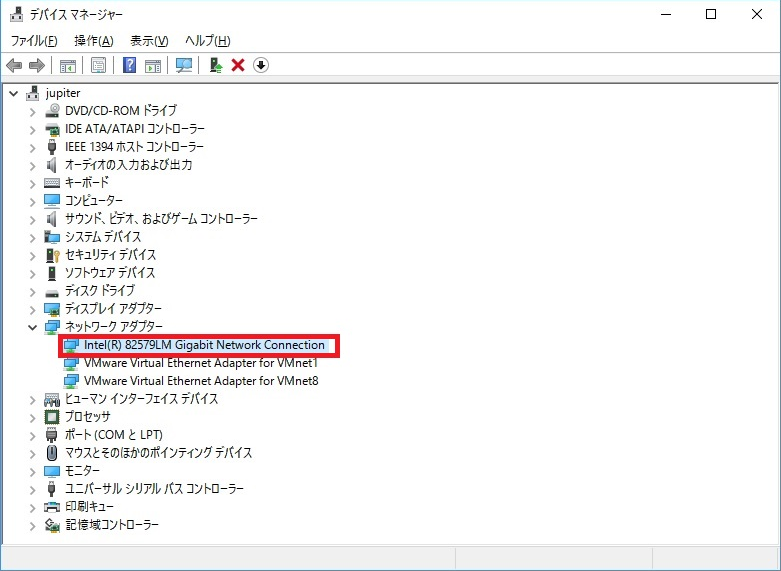Open the Properties toolbar icon
This screenshot has width=781, height=571.
coord(99,65)
